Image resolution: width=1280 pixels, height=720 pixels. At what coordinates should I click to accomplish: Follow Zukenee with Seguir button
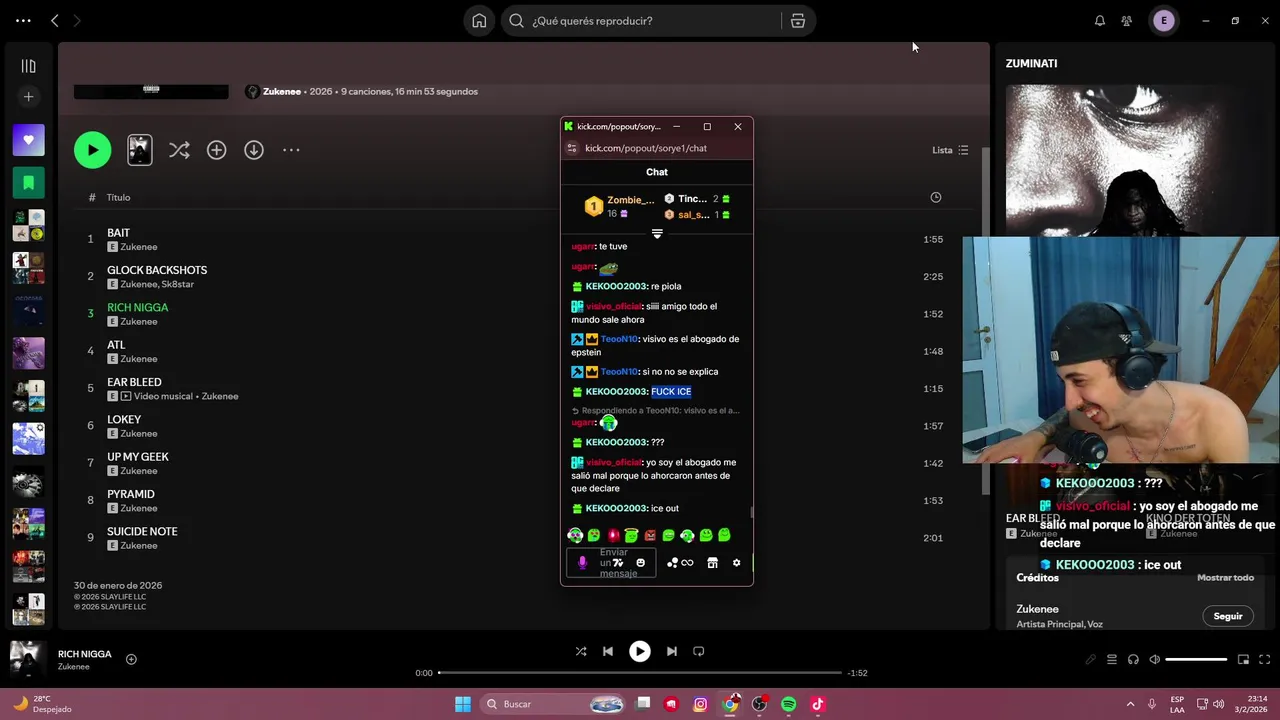point(1228,616)
